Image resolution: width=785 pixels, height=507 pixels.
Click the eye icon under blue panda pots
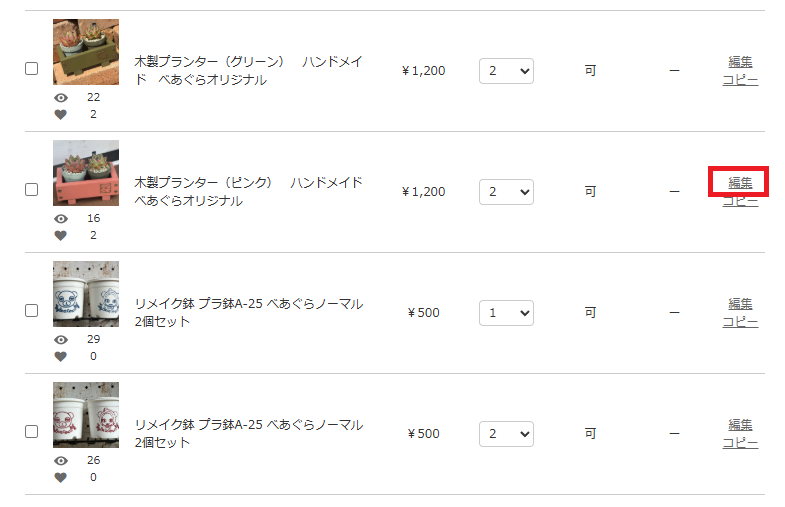point(61,340)
